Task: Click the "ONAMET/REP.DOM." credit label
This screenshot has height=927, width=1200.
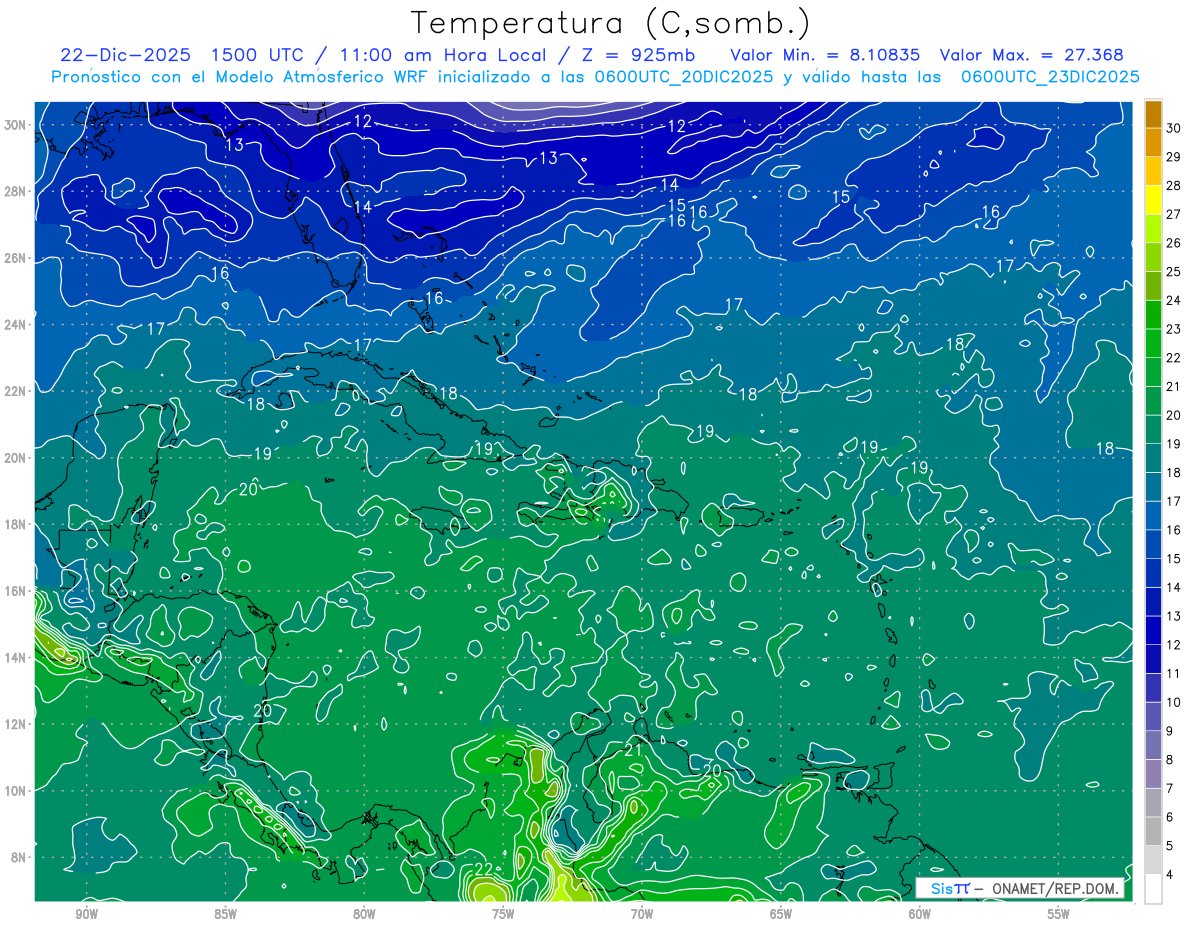Action: click(x=1056, y=889)
